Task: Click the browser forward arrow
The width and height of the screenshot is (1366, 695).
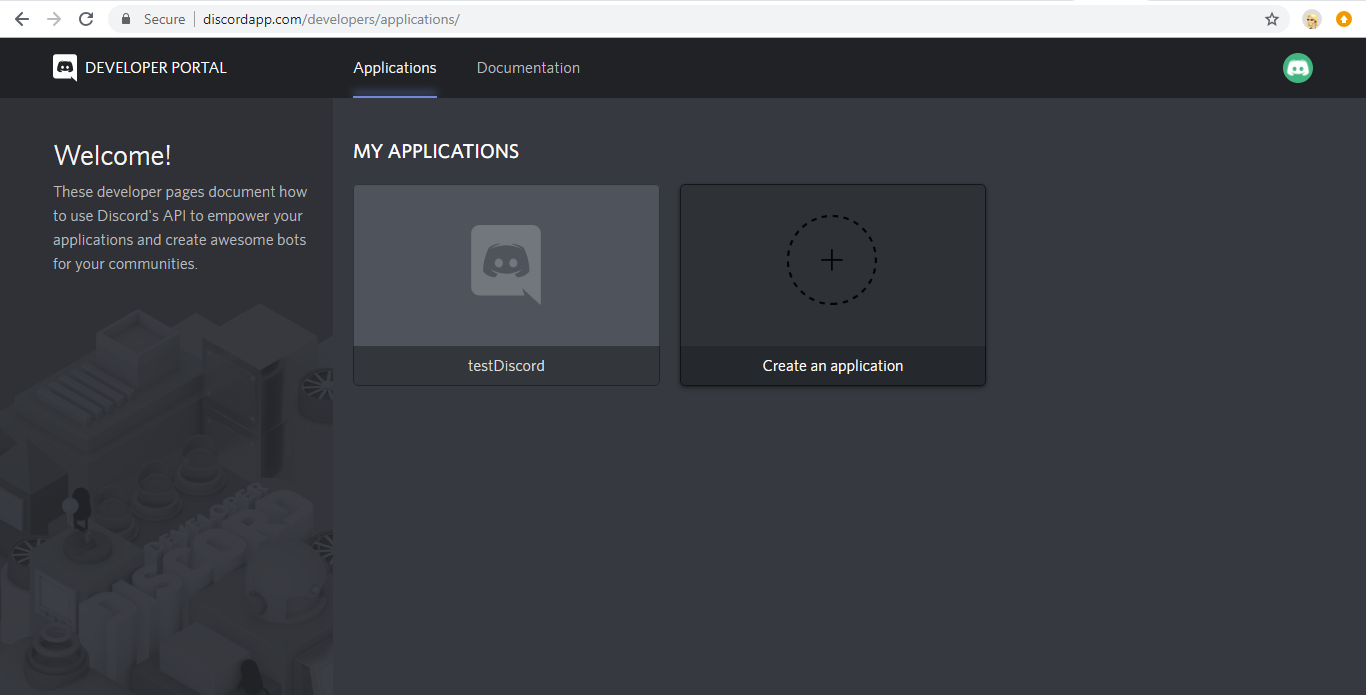Action: point(54,19)
